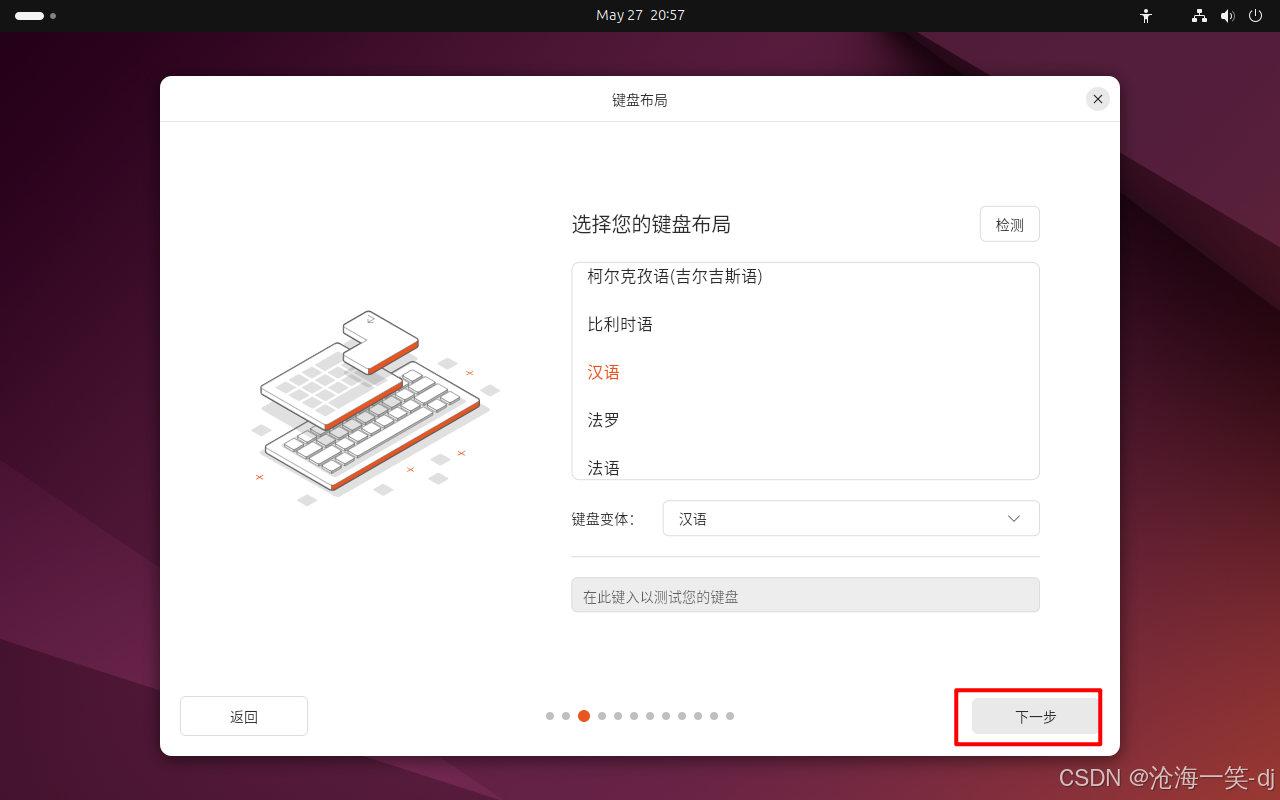The image size is (1280, 800).
Task: Open the May 27 20:57 clock
Action: [640, 16]
